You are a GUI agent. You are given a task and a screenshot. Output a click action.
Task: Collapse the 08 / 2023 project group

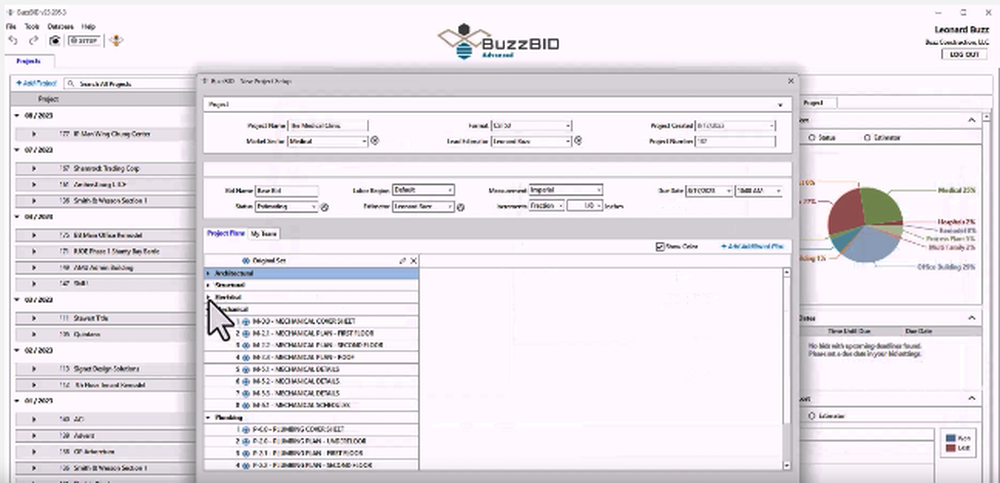pyautogui.click(x=17, y=115)
